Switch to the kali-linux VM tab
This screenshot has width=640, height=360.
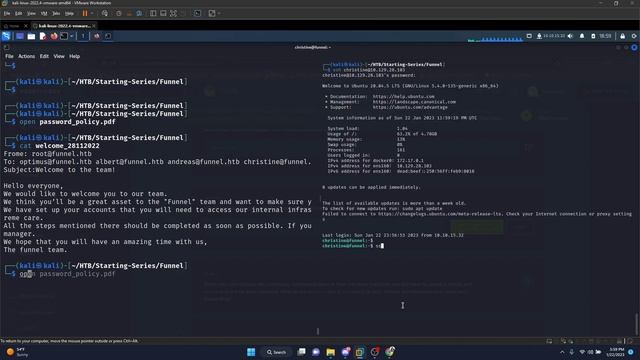64,26
